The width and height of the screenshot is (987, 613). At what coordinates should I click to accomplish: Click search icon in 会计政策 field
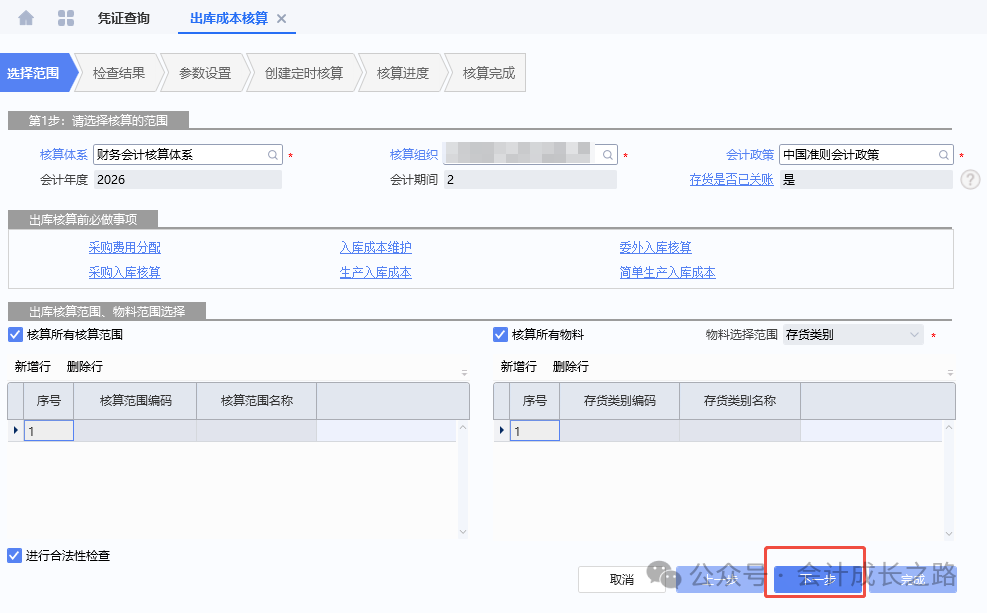943,155
